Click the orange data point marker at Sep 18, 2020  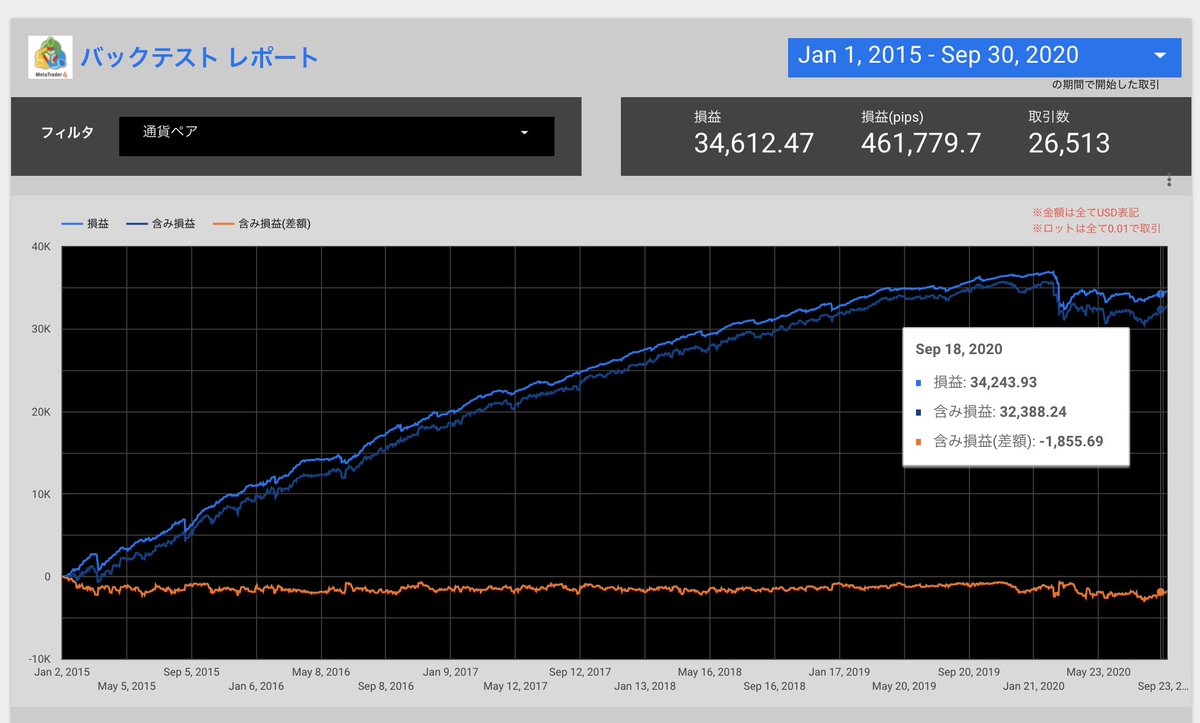1162,592
